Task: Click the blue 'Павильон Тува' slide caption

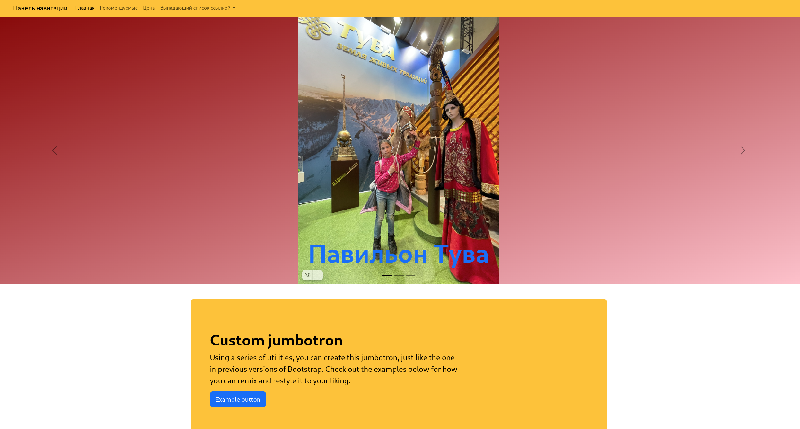Action: click(398, 254)
